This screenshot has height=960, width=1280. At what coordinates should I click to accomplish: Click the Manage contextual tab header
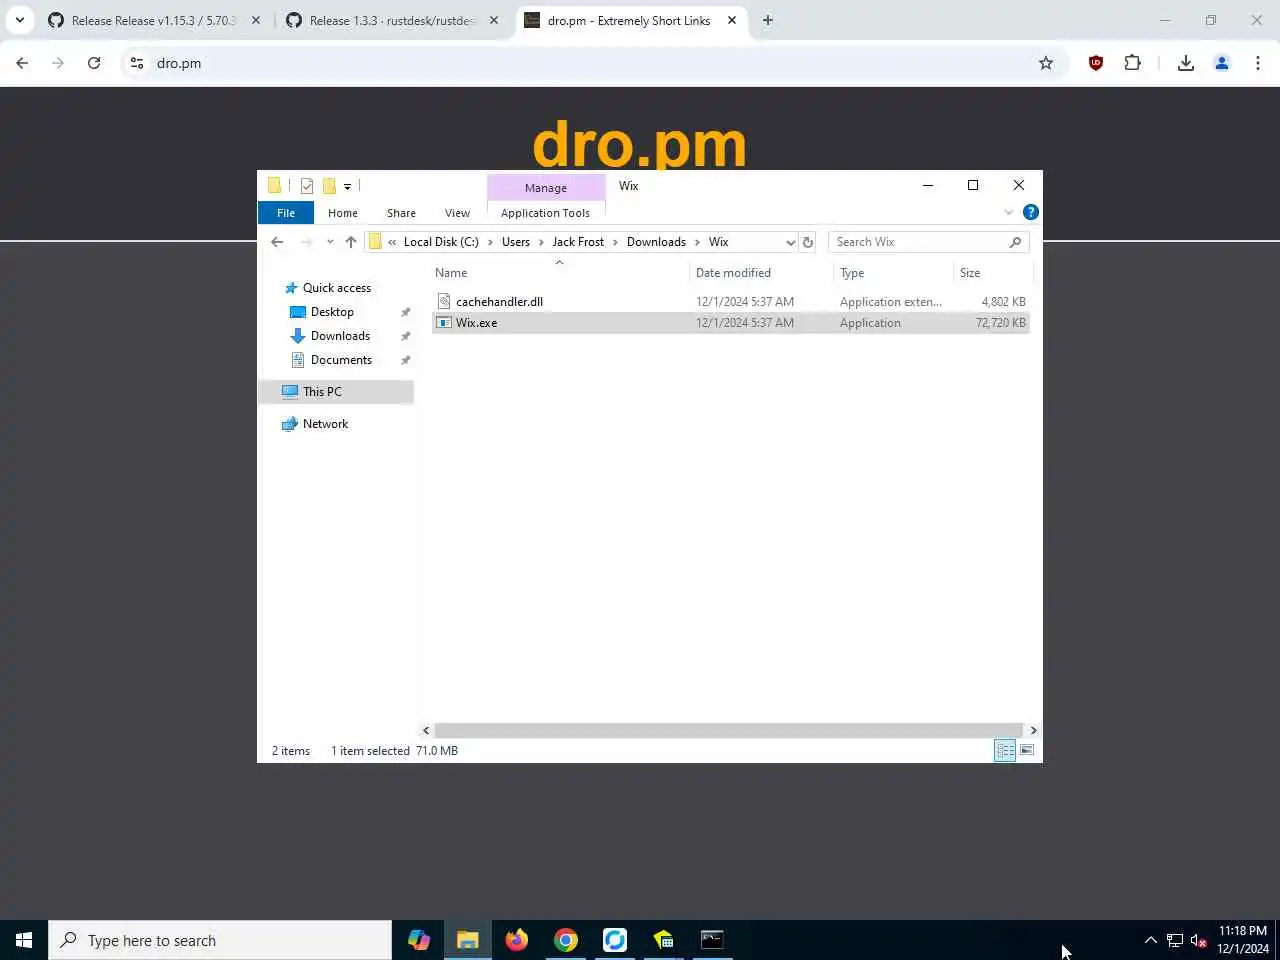click(546, 188)
